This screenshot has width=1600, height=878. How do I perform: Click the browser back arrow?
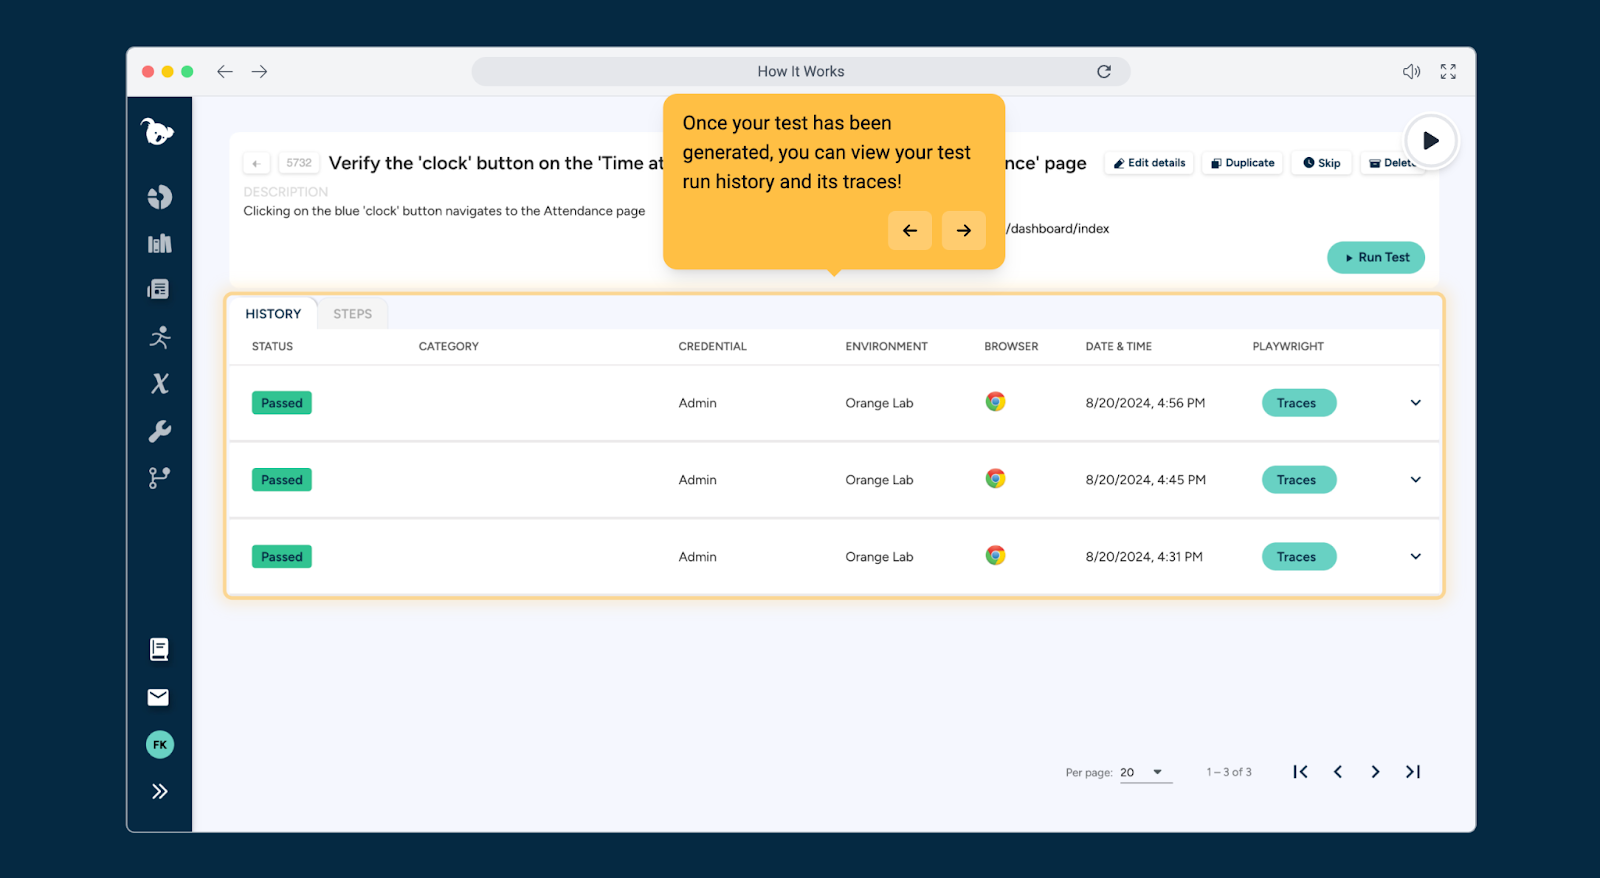click(x=225, y=71)
